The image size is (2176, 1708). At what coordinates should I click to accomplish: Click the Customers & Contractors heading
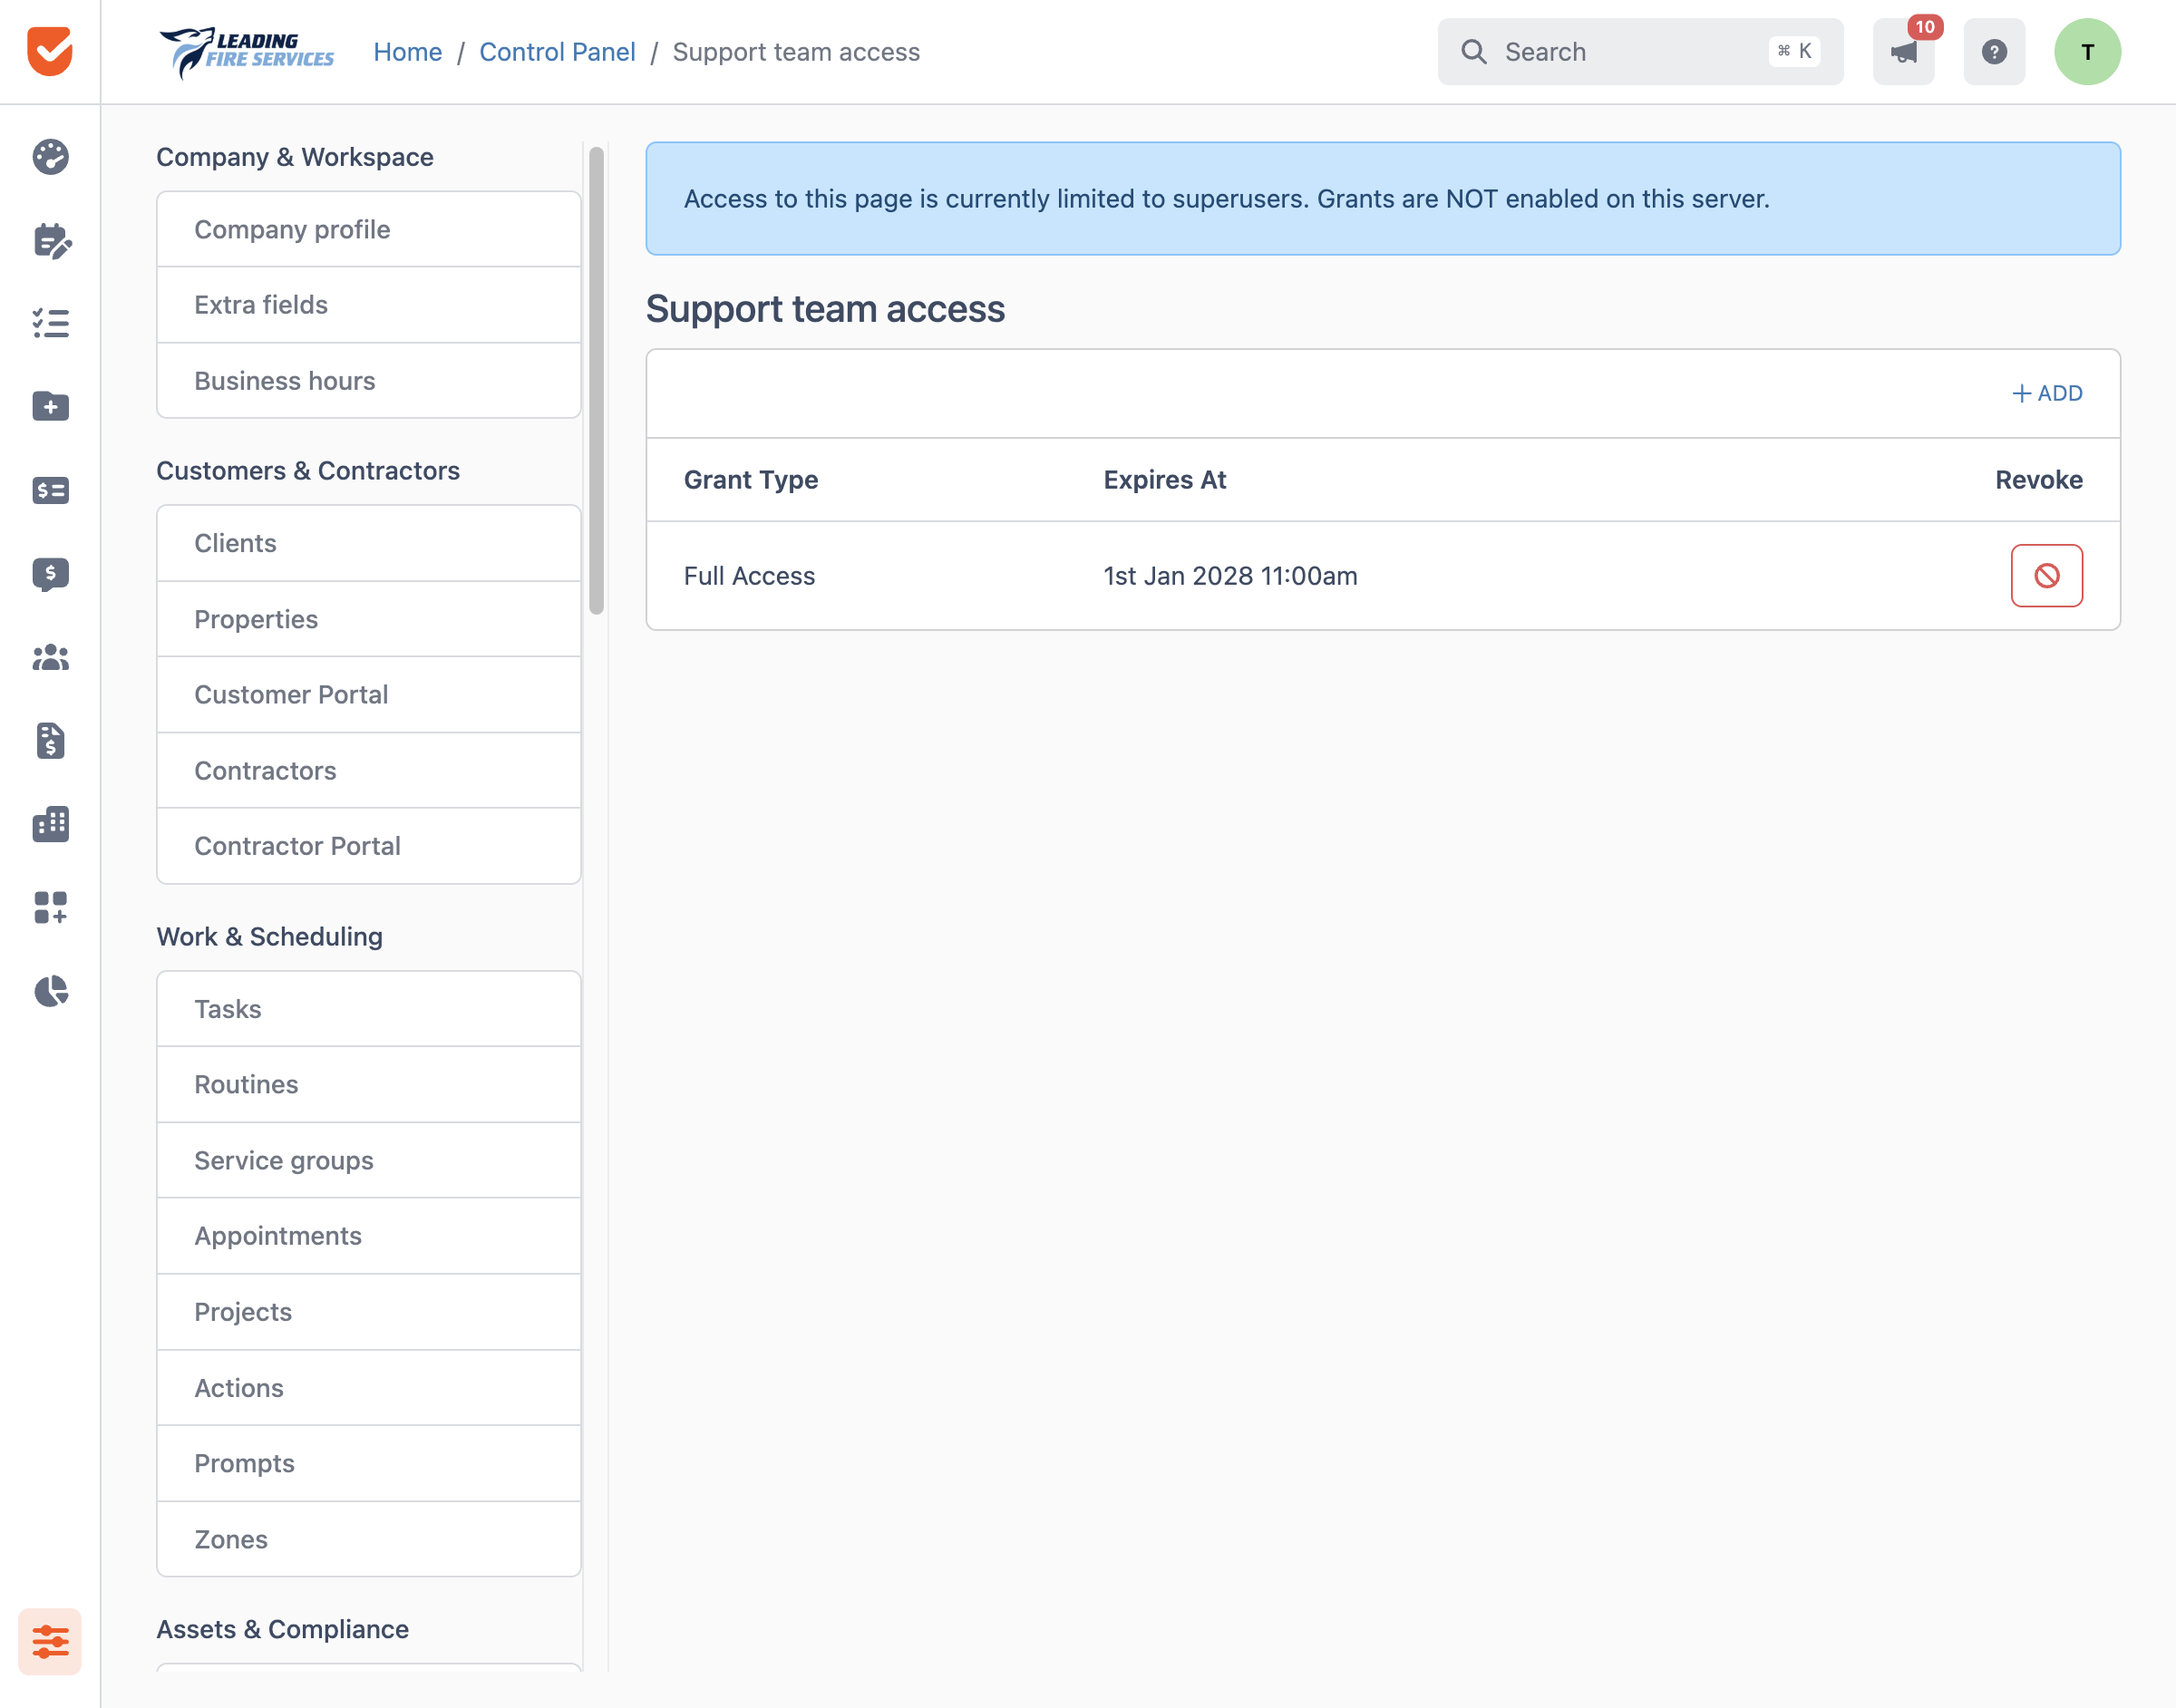(308, 471)
